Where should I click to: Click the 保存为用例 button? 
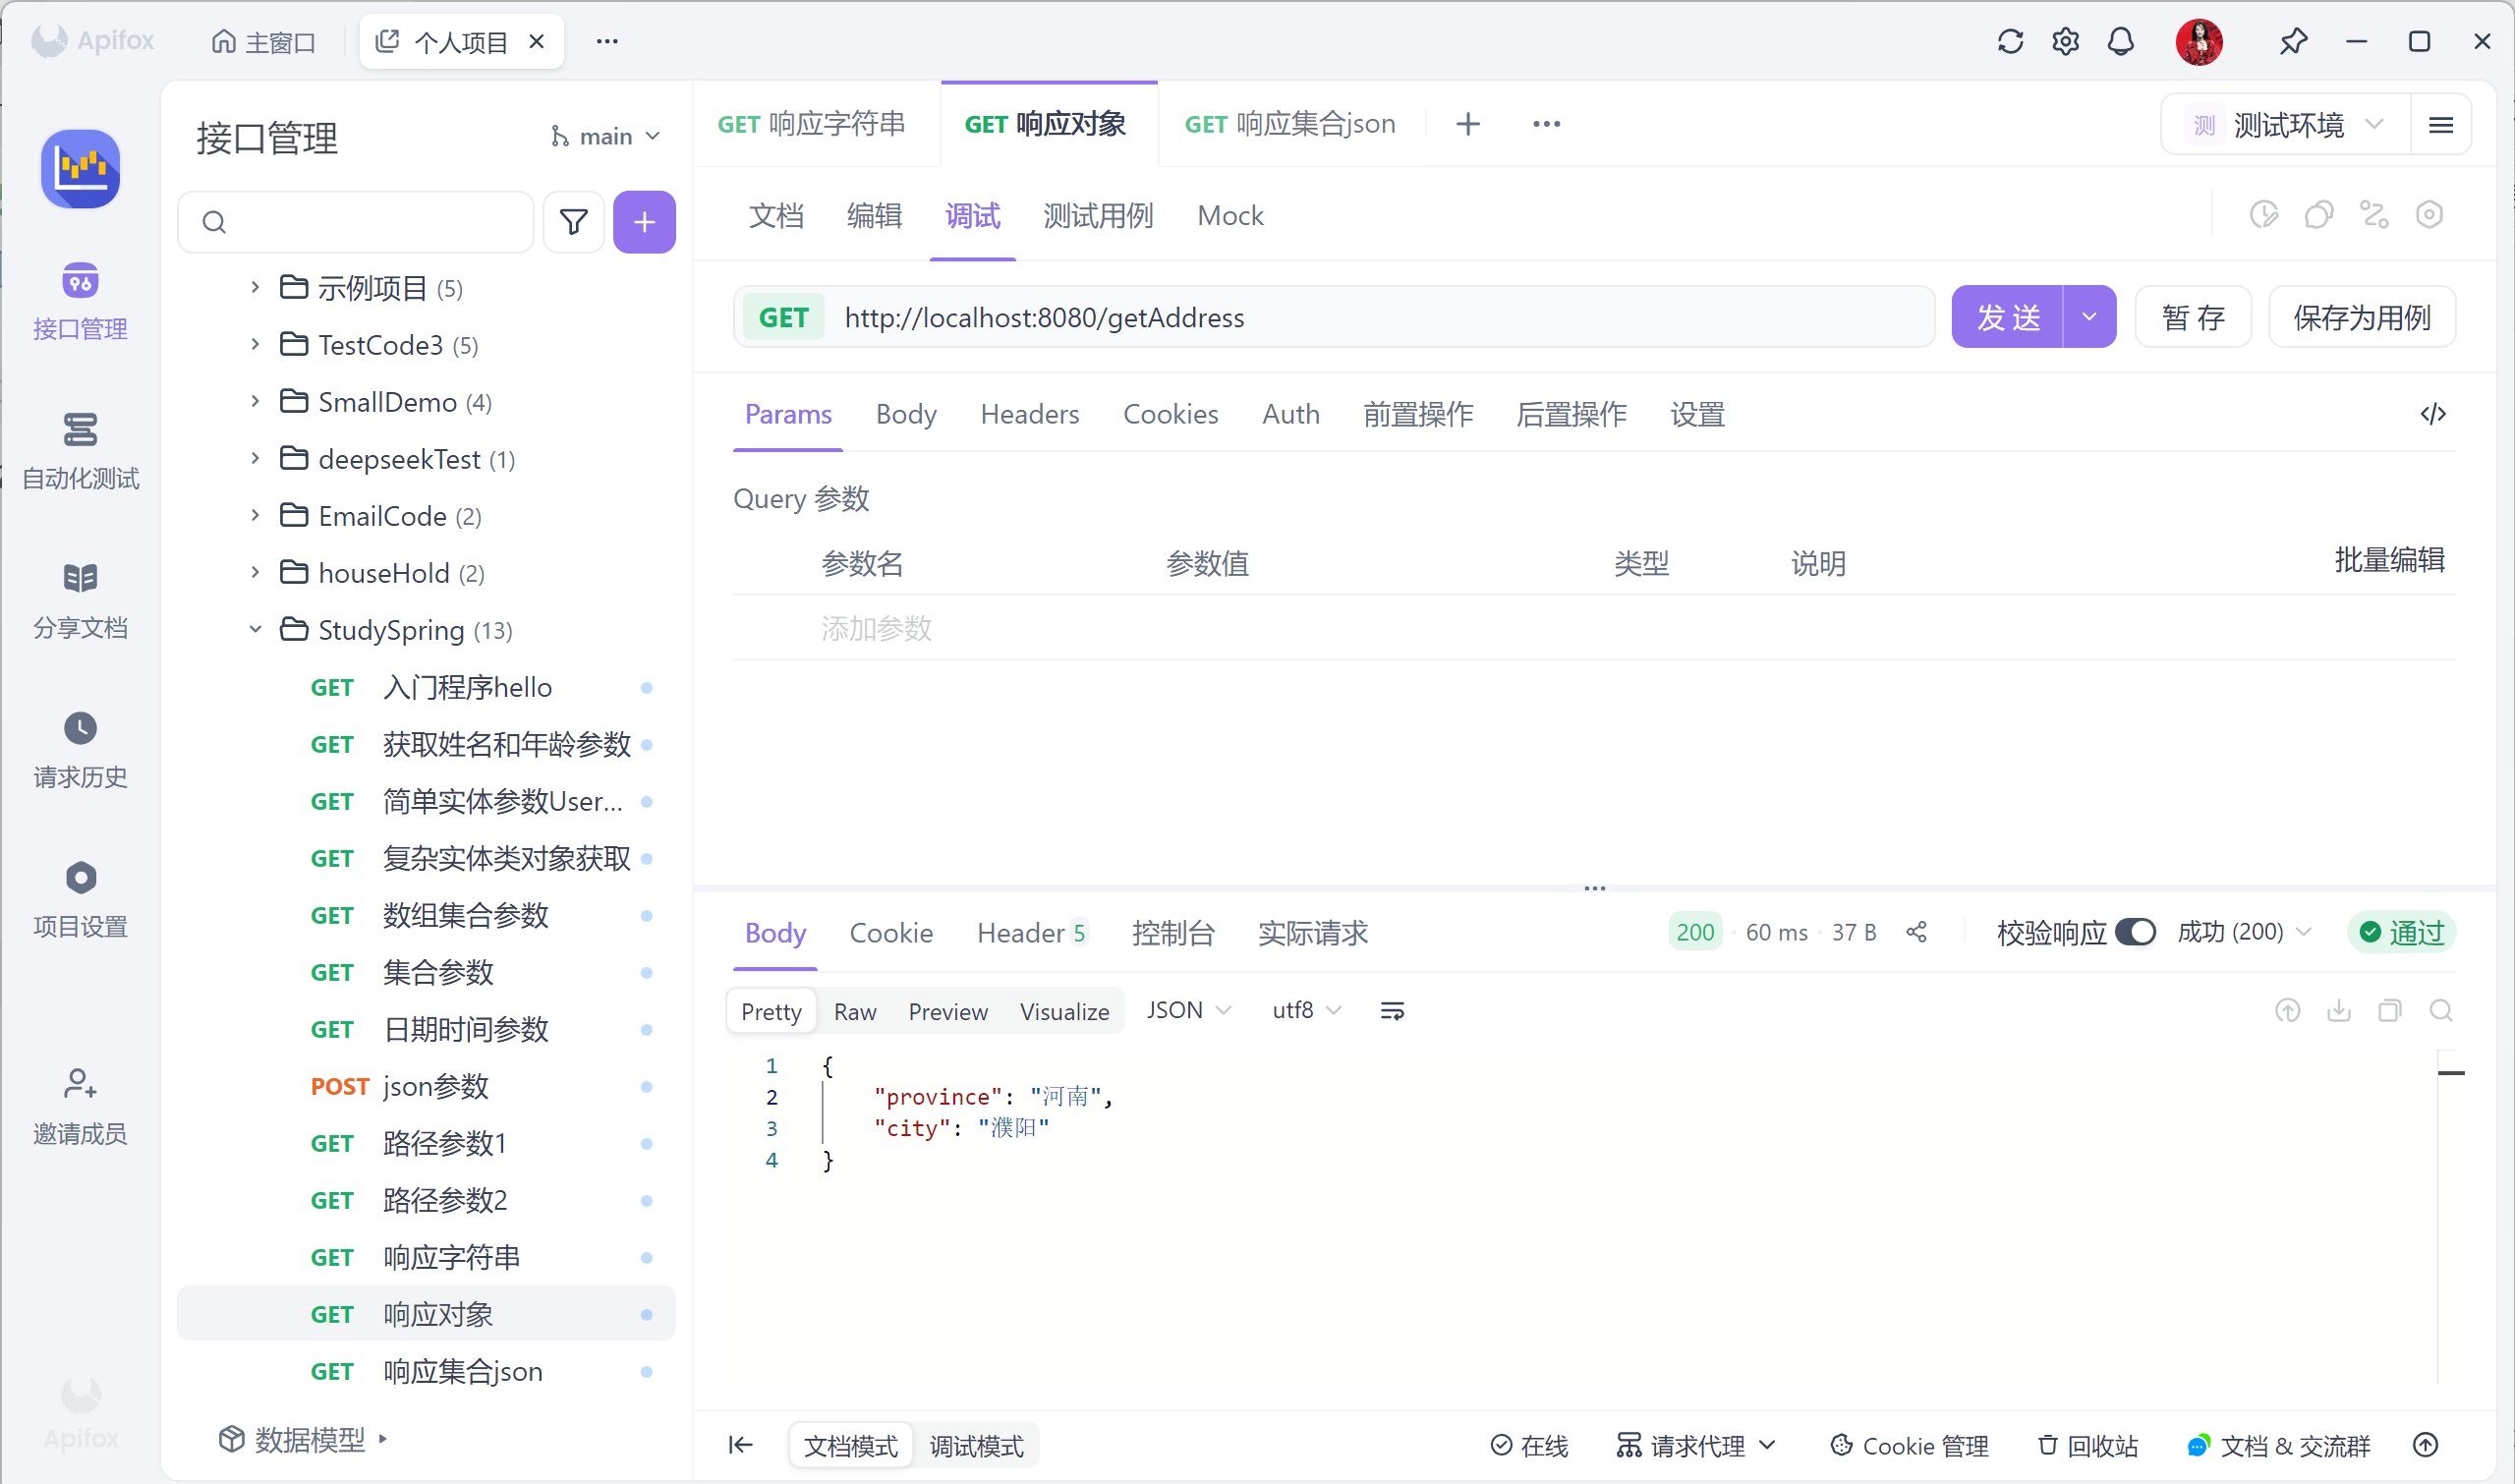[2361, 317]
